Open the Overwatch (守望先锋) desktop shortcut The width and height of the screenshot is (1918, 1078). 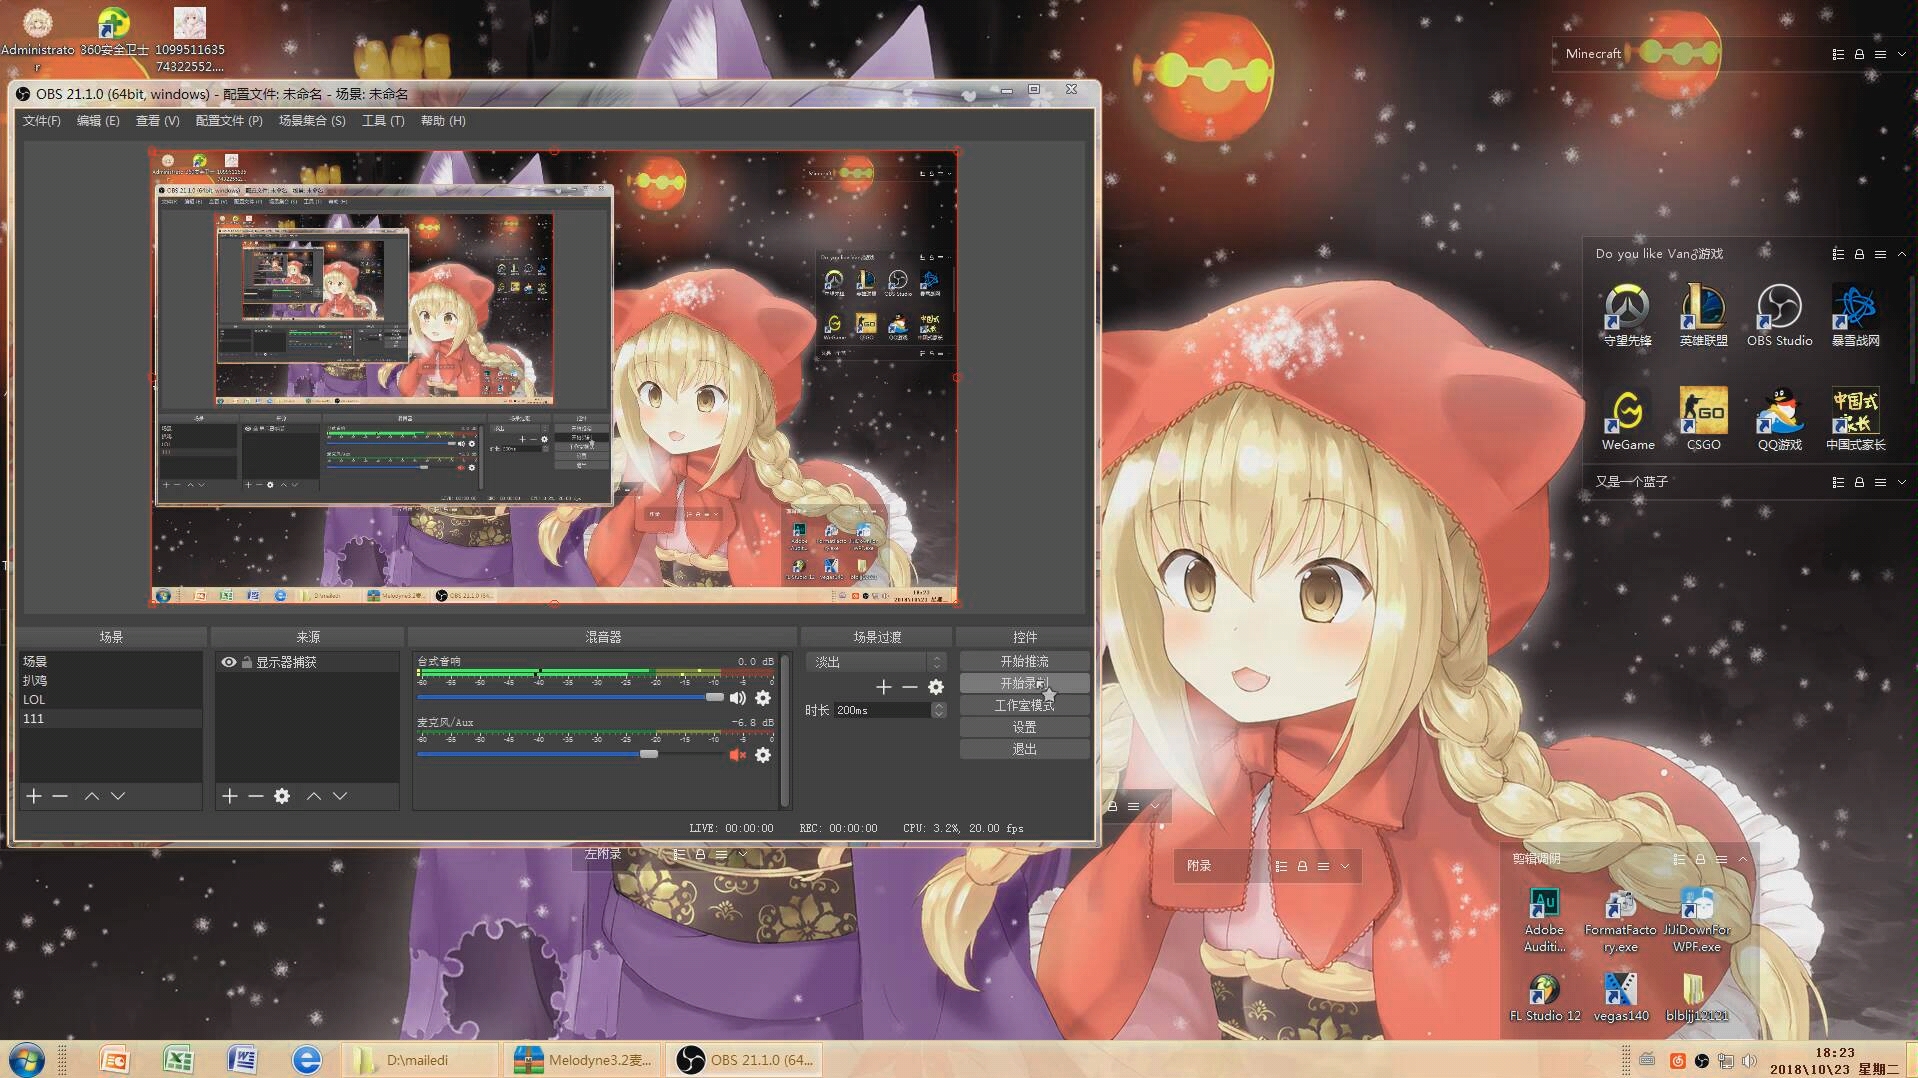1627,315
